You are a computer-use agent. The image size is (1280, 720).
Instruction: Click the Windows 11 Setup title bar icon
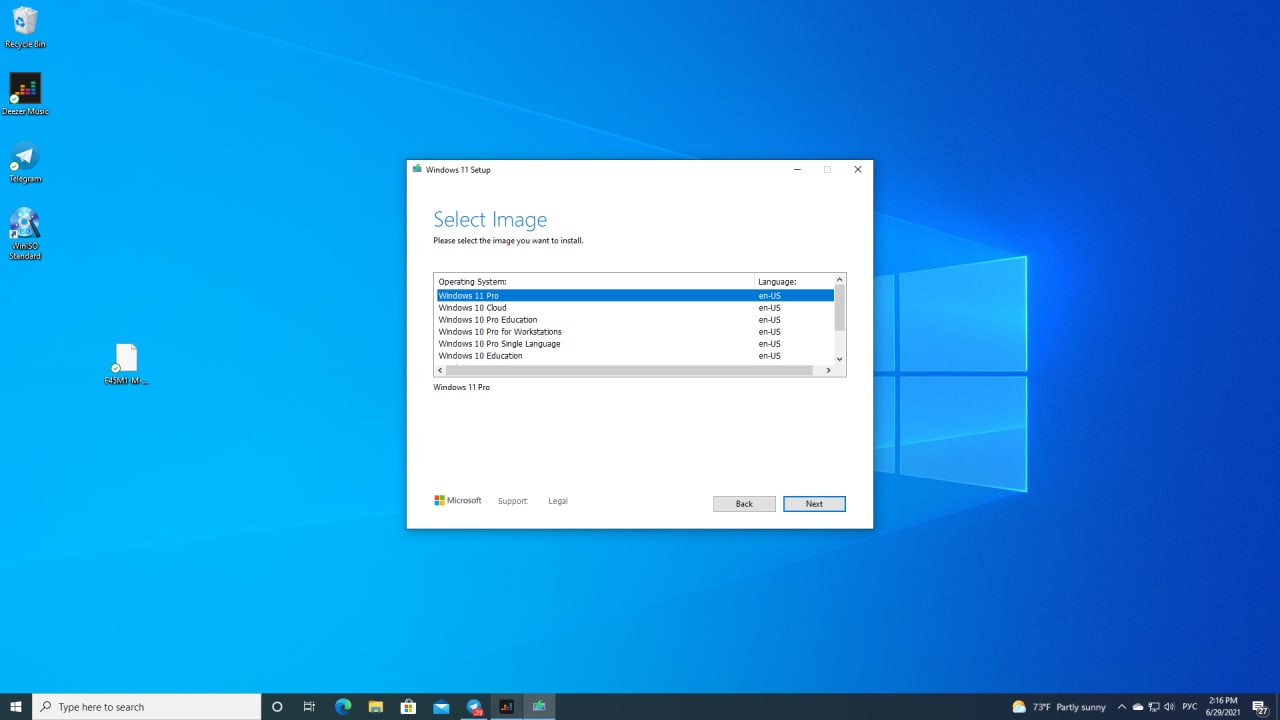coord(417,169)
